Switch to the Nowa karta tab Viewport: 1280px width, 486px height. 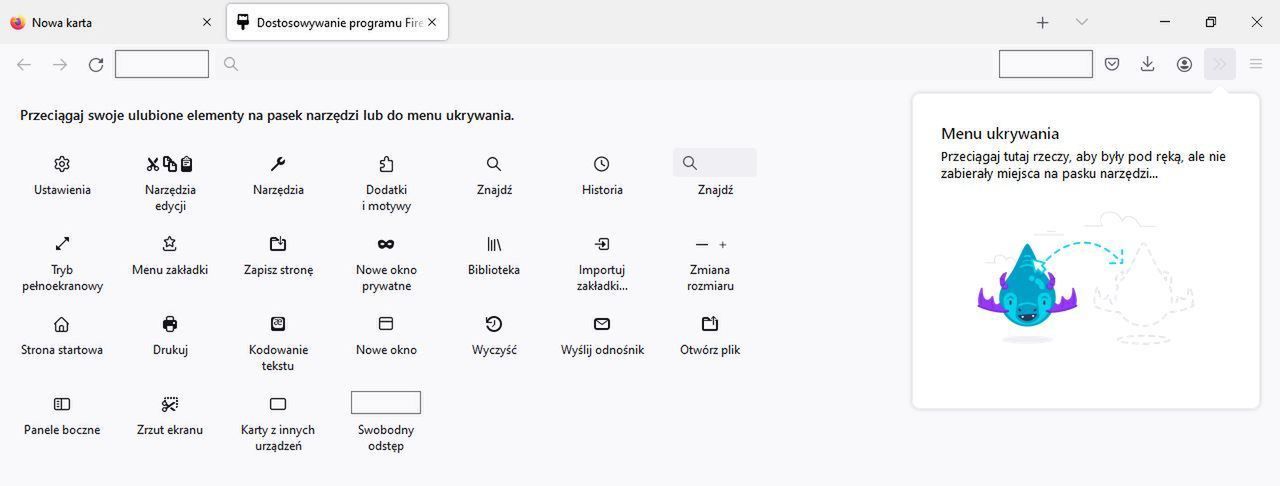pyautogui.click(x=111, y=22)
